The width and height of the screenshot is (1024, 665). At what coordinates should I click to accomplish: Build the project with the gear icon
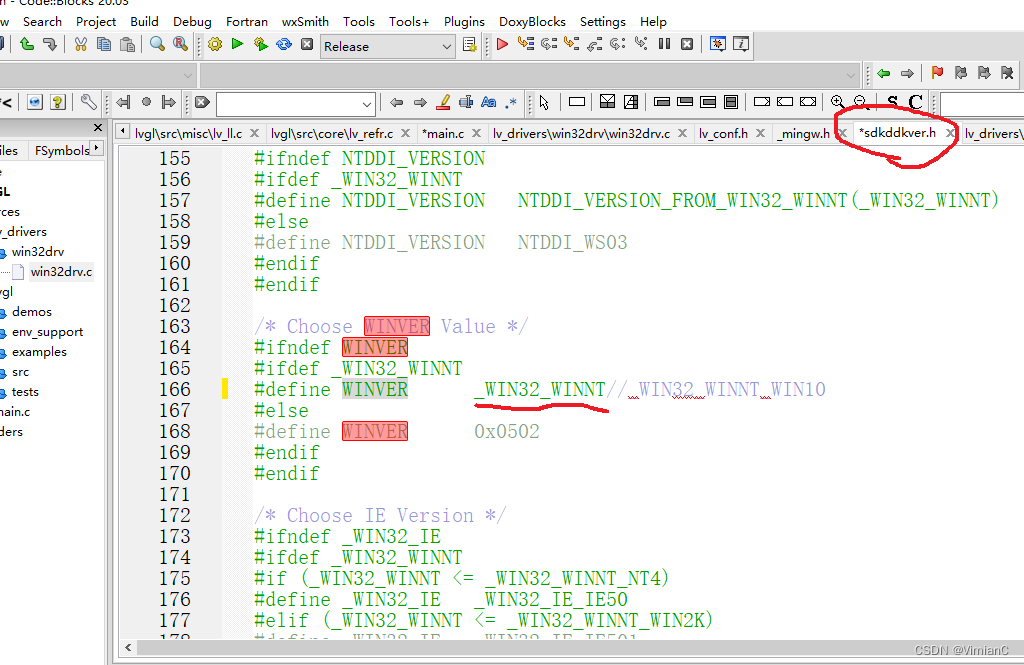215,44
